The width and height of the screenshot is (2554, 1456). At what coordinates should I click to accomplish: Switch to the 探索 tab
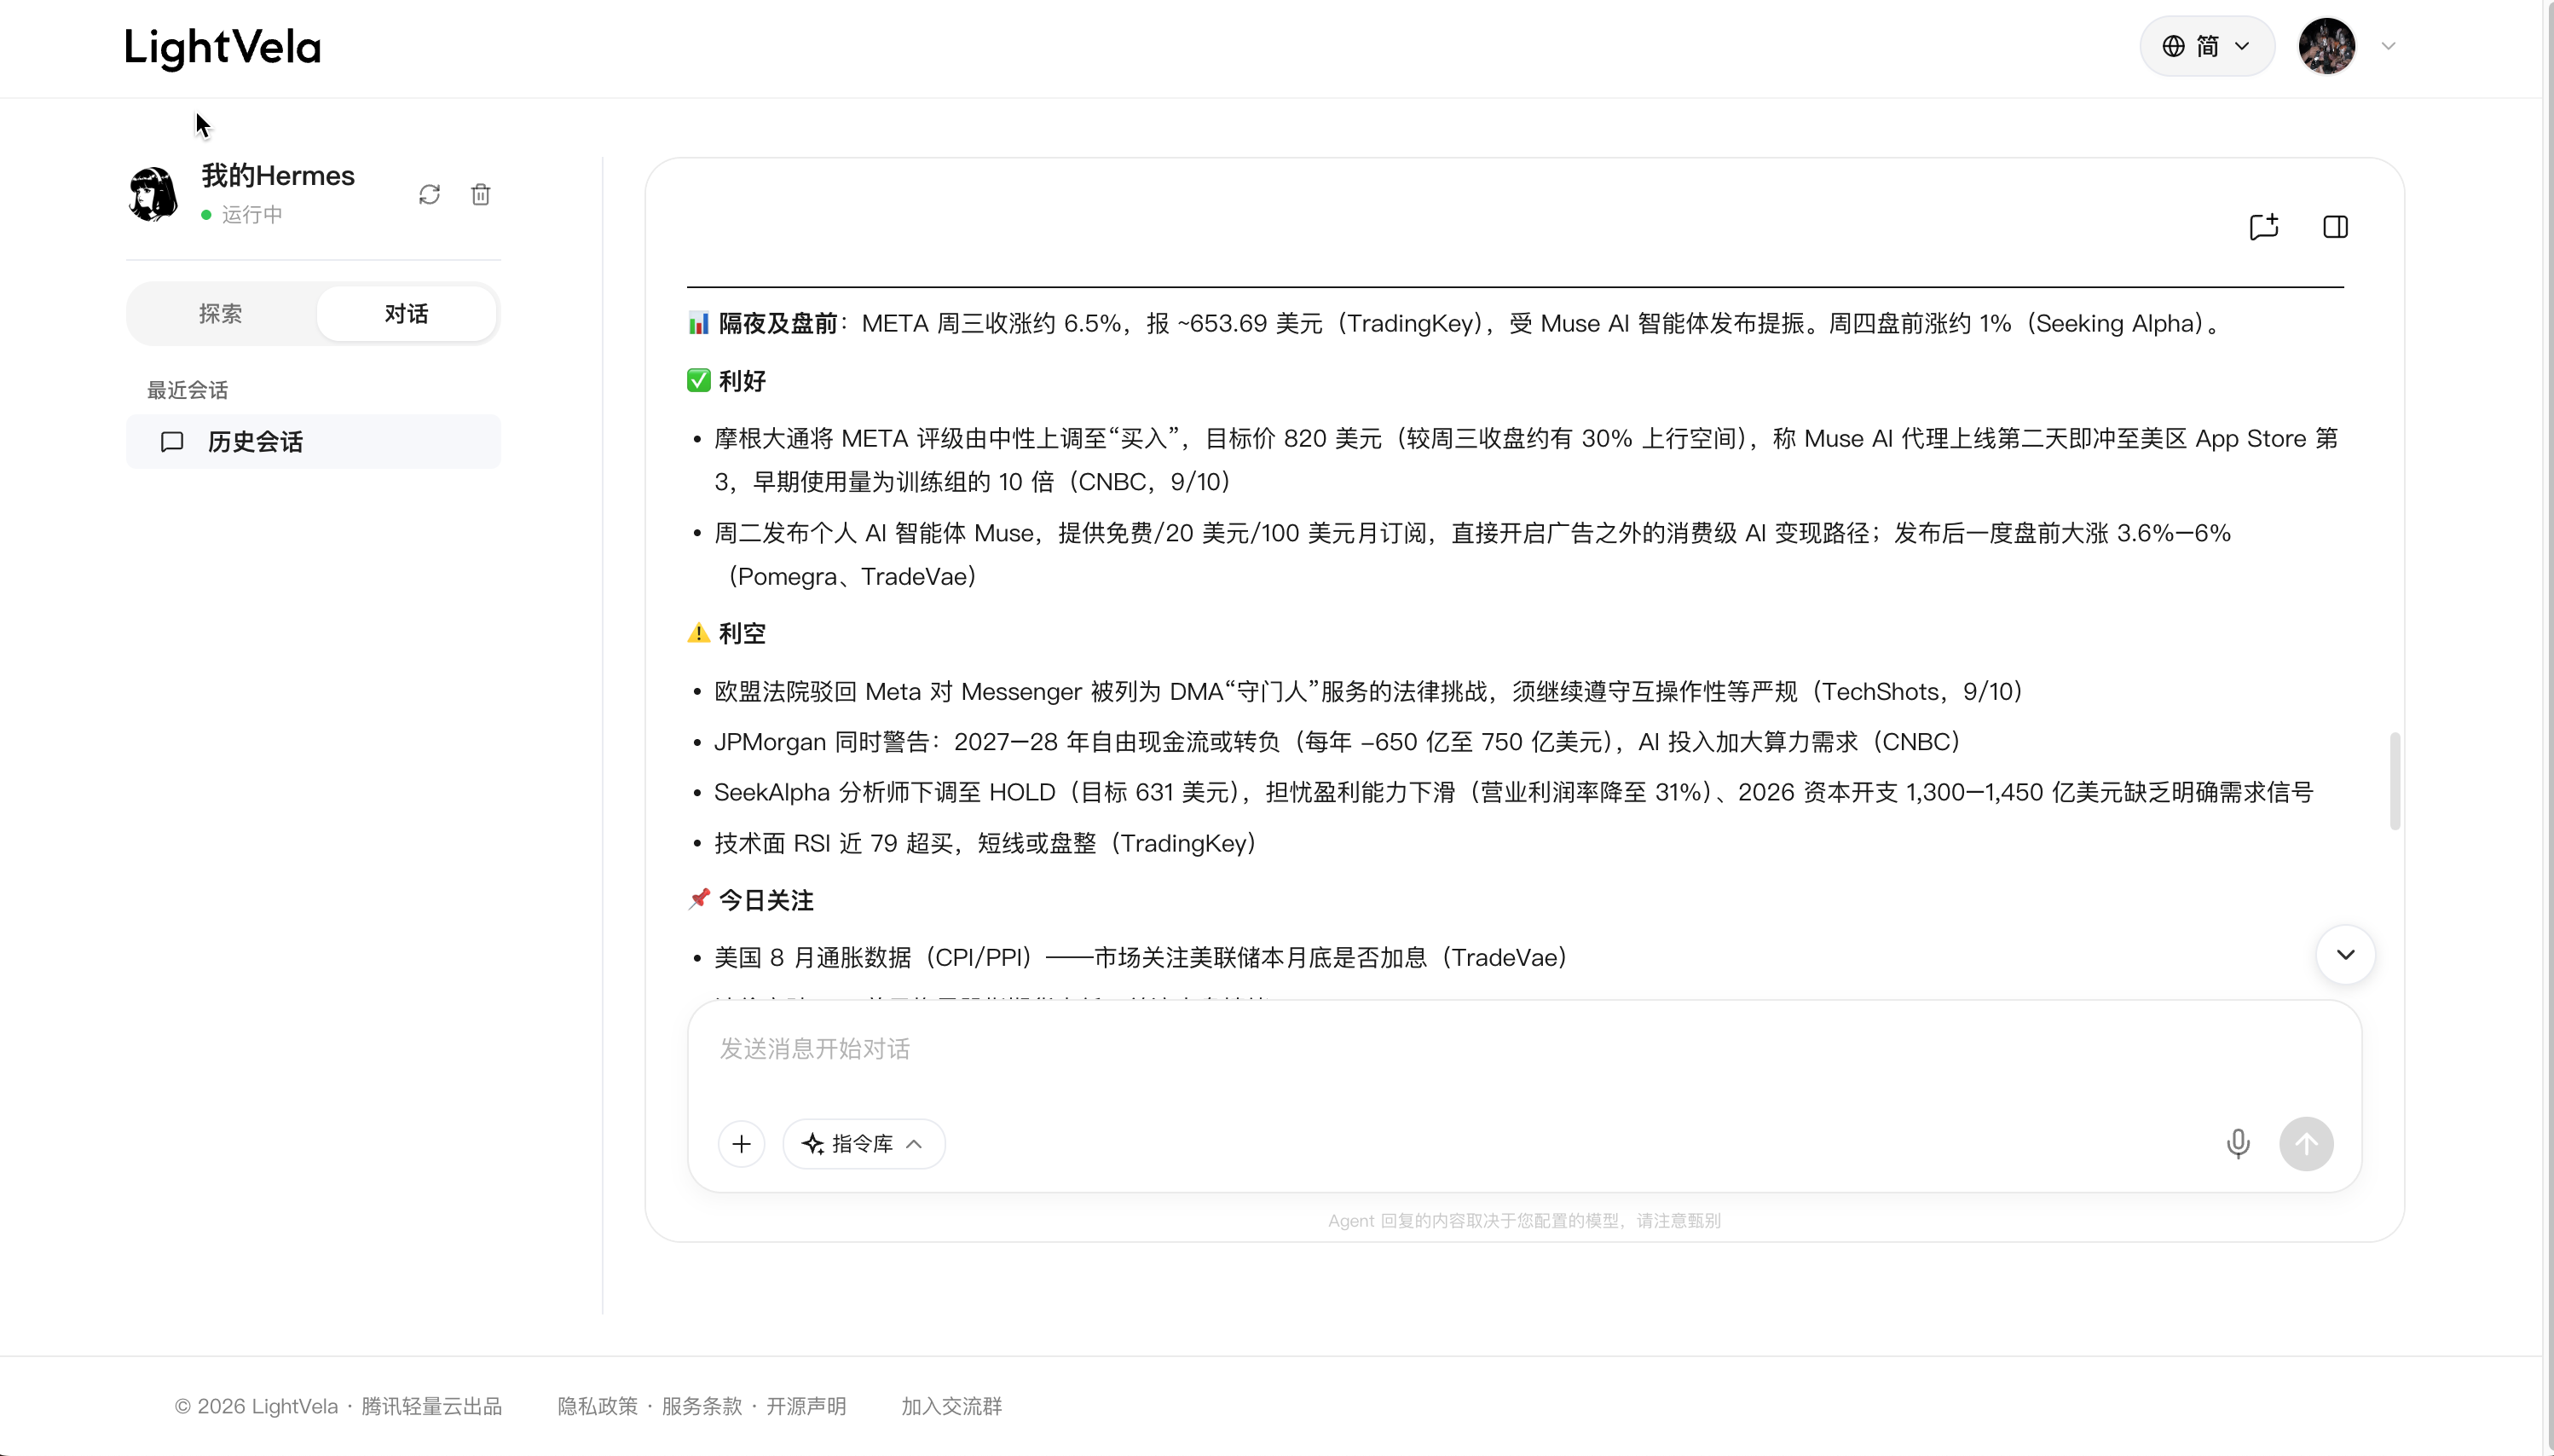[x=220, y=313]
